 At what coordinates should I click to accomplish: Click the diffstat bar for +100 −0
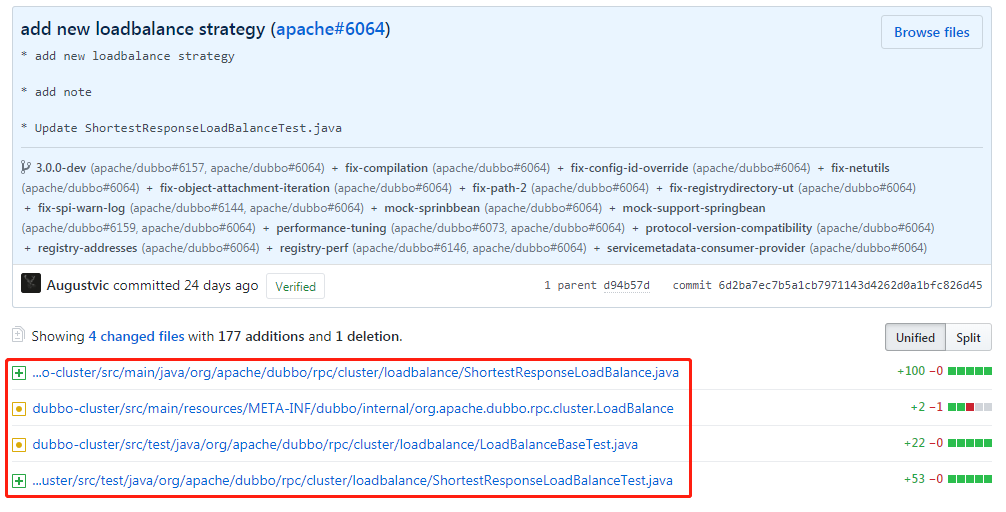(x=970, y=371)
